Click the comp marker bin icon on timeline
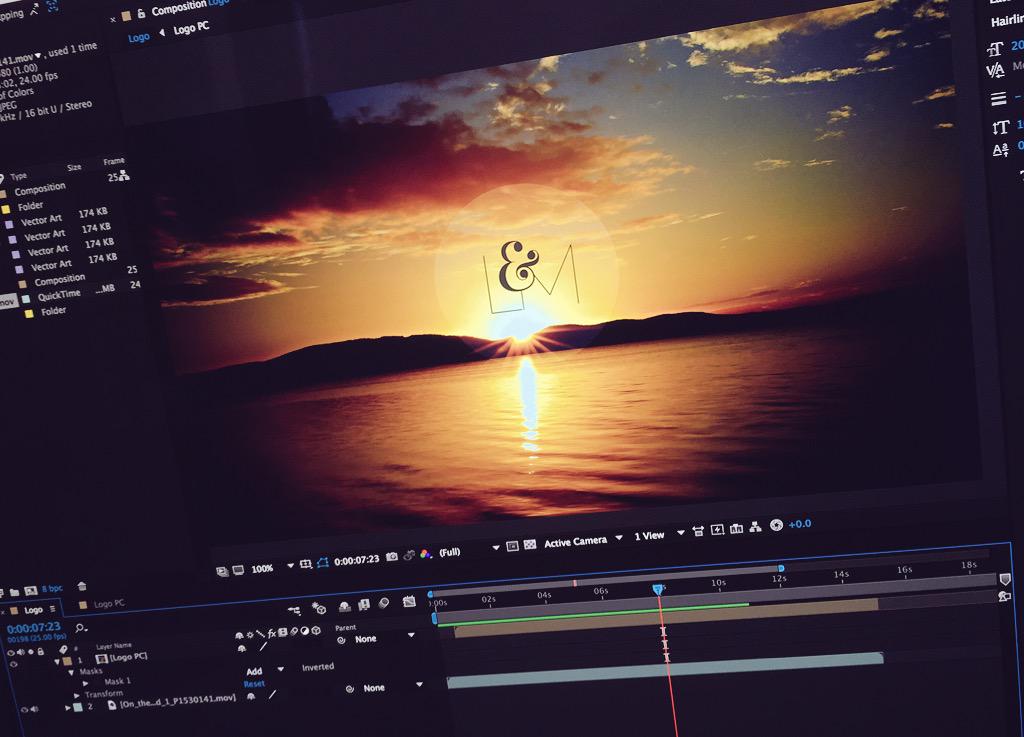This screenshot has width=1024, height=737. [1005, 579]
